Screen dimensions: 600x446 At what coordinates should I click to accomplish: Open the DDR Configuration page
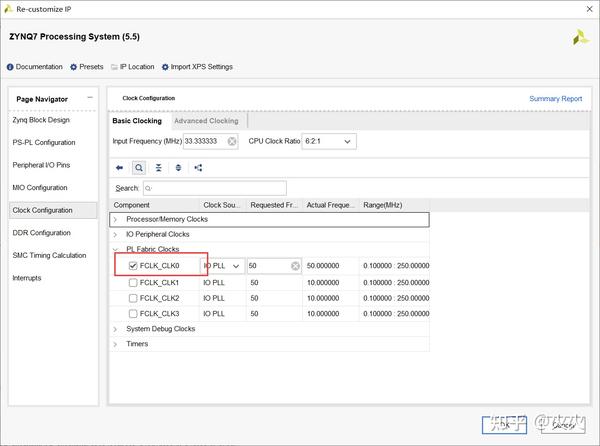click(42, 233)
